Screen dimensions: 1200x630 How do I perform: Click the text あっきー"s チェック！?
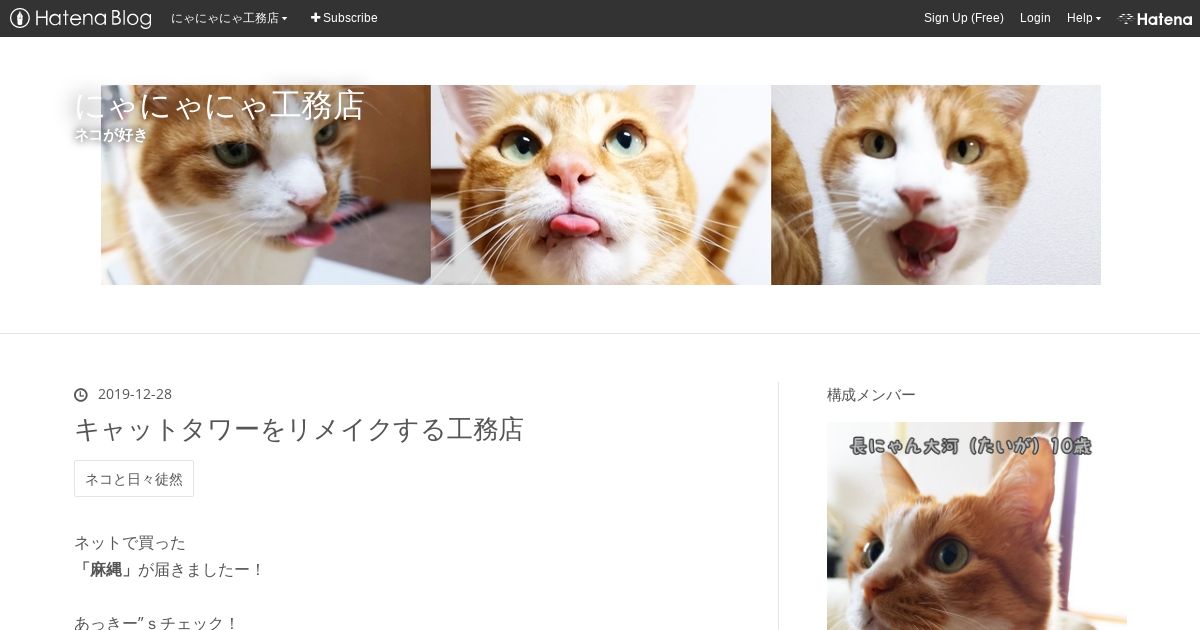click(x=157, y=623)
